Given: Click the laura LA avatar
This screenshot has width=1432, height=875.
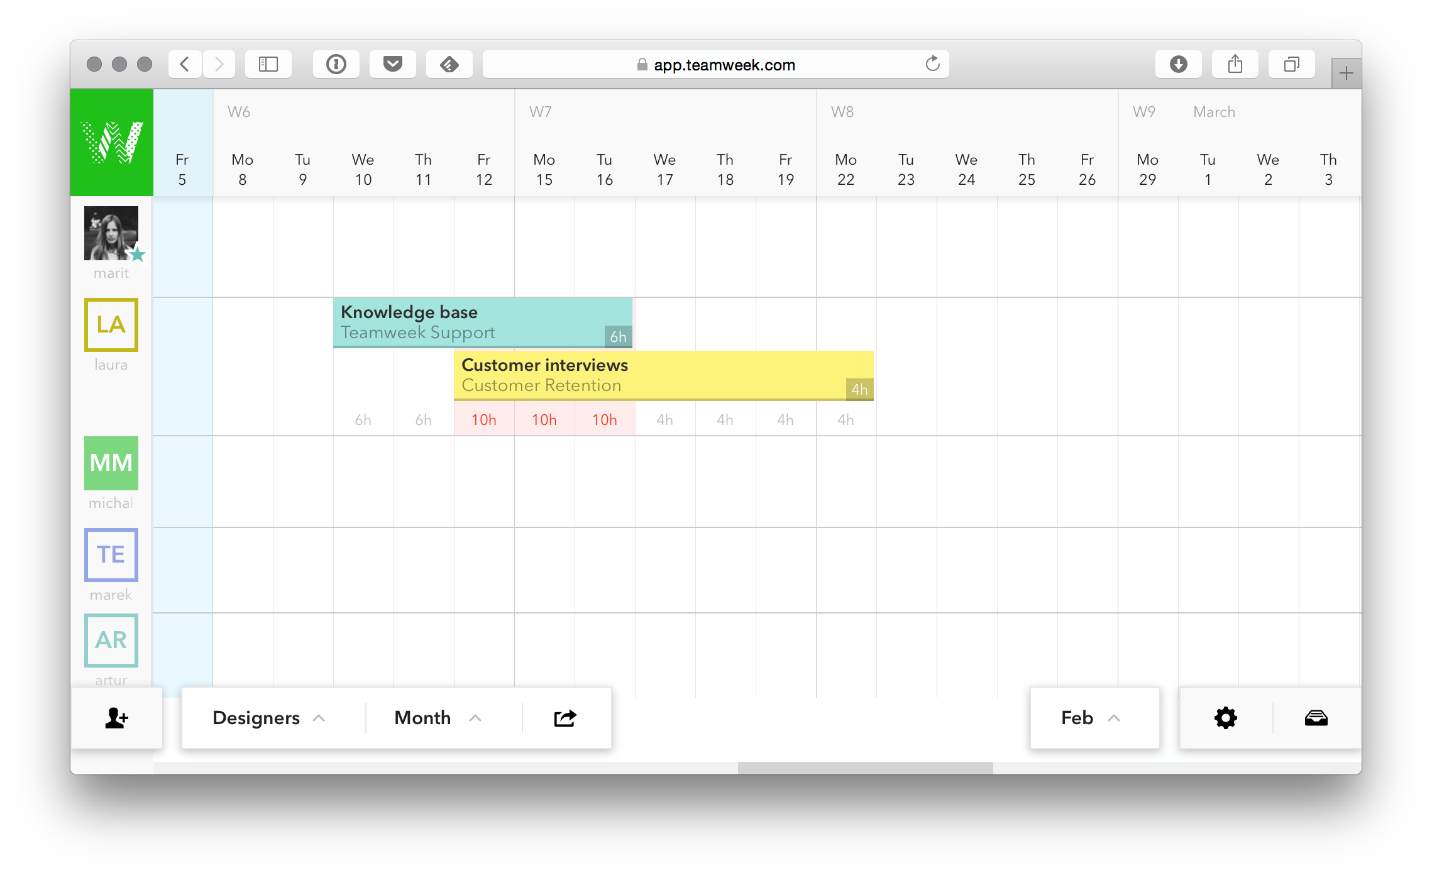Looking at the screenshot, I should 111,325.
